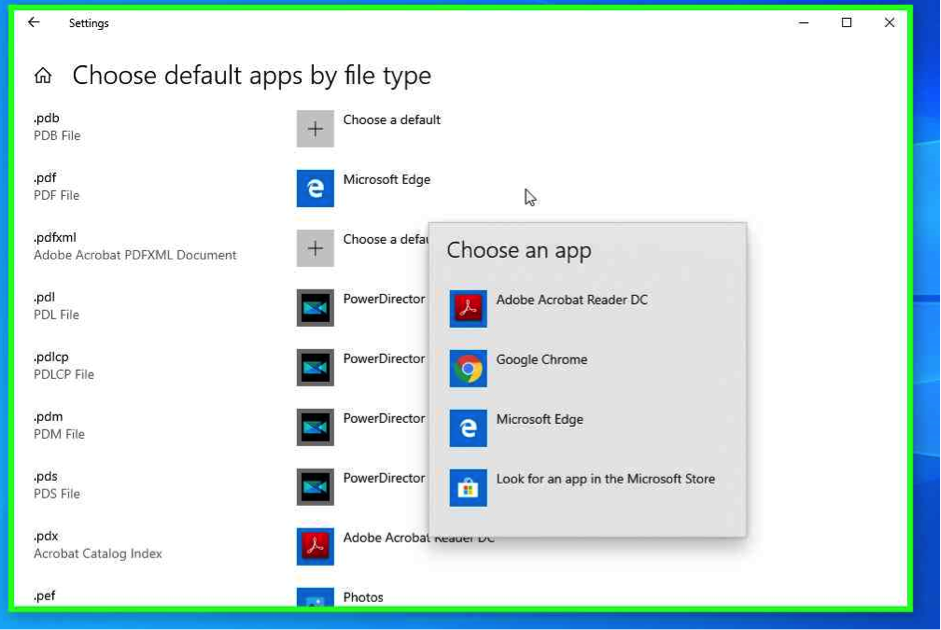Select Adobe Acrobat Reader DC in popup
The width and height of the screenshot is (941, 630).
571,300
